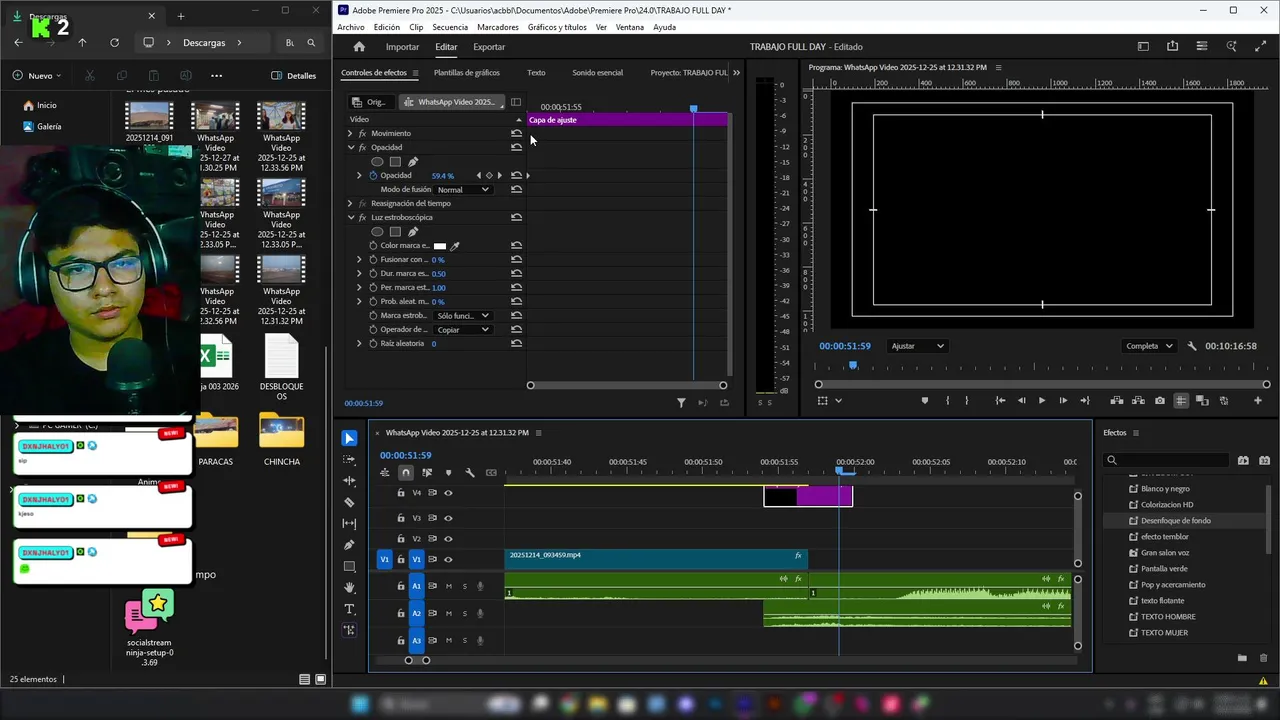
Task: Click Nuevo button in File Explorer
Action: (36, 76)
